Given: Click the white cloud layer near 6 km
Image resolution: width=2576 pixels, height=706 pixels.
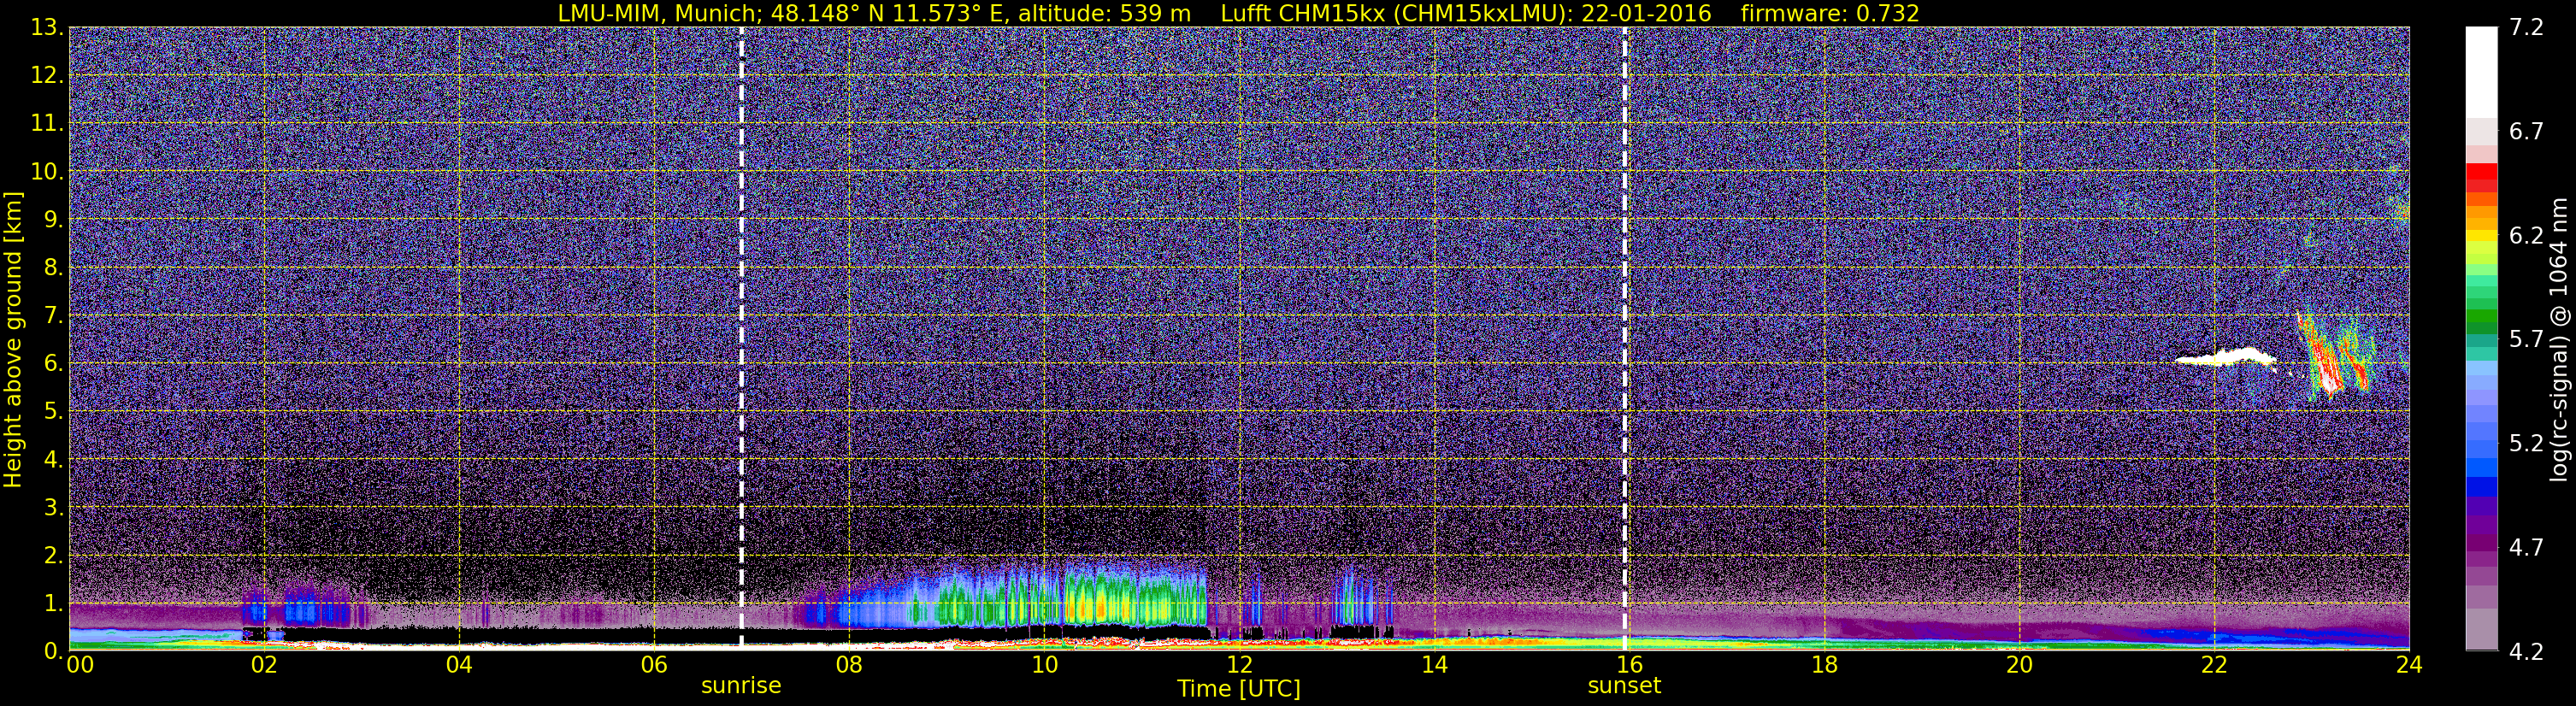Looking at the screenshot, I should click(x=2227, y=357).
